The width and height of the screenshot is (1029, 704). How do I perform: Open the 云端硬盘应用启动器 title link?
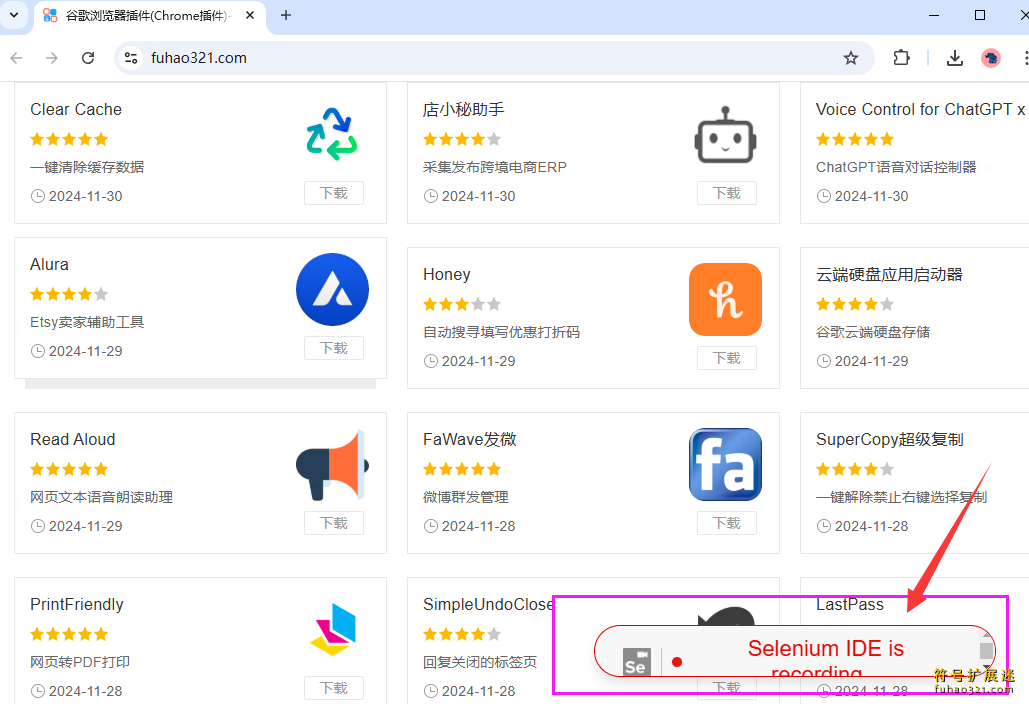889,274
